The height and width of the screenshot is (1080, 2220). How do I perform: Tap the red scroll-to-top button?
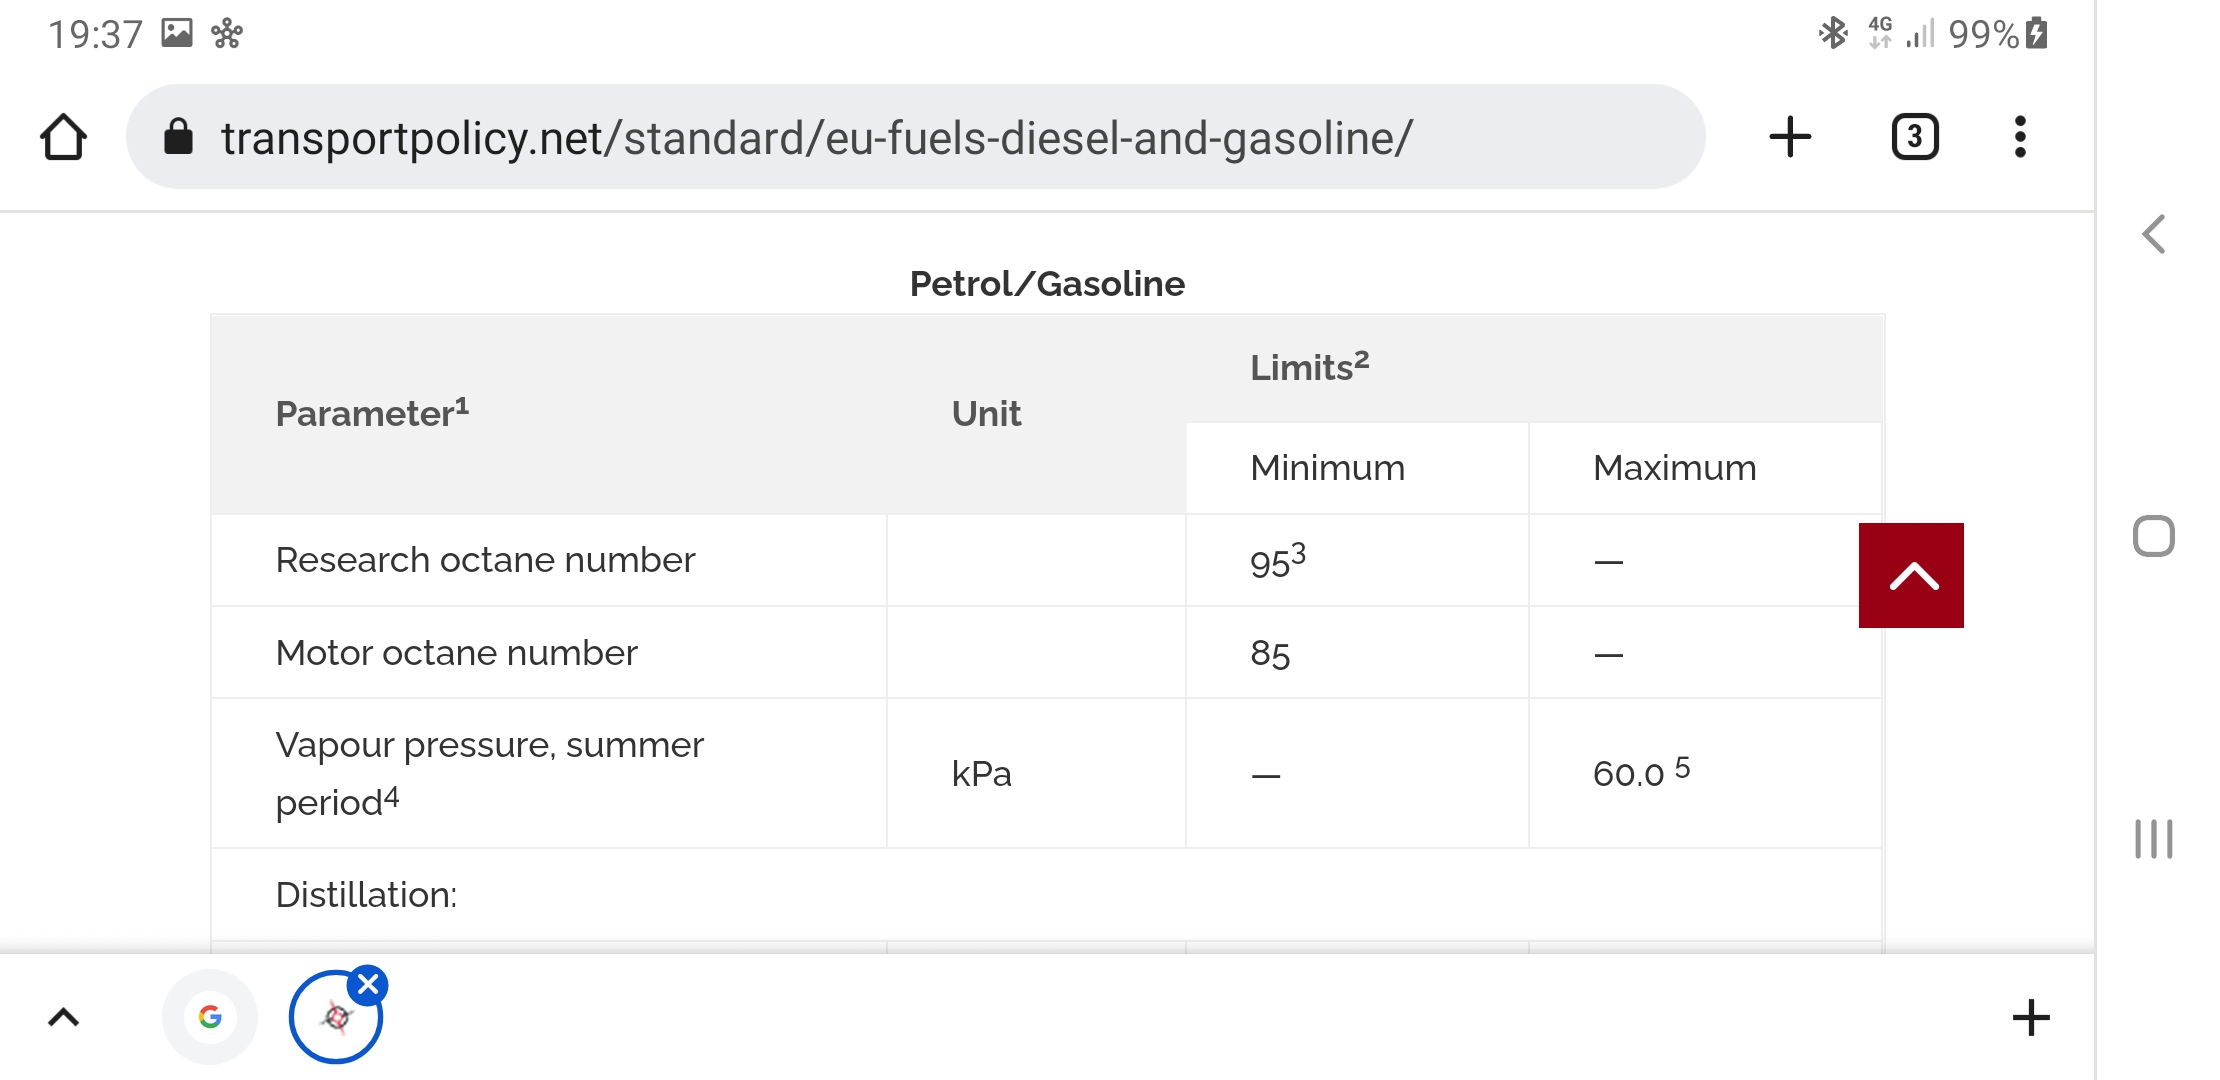tap(1911, 576)
